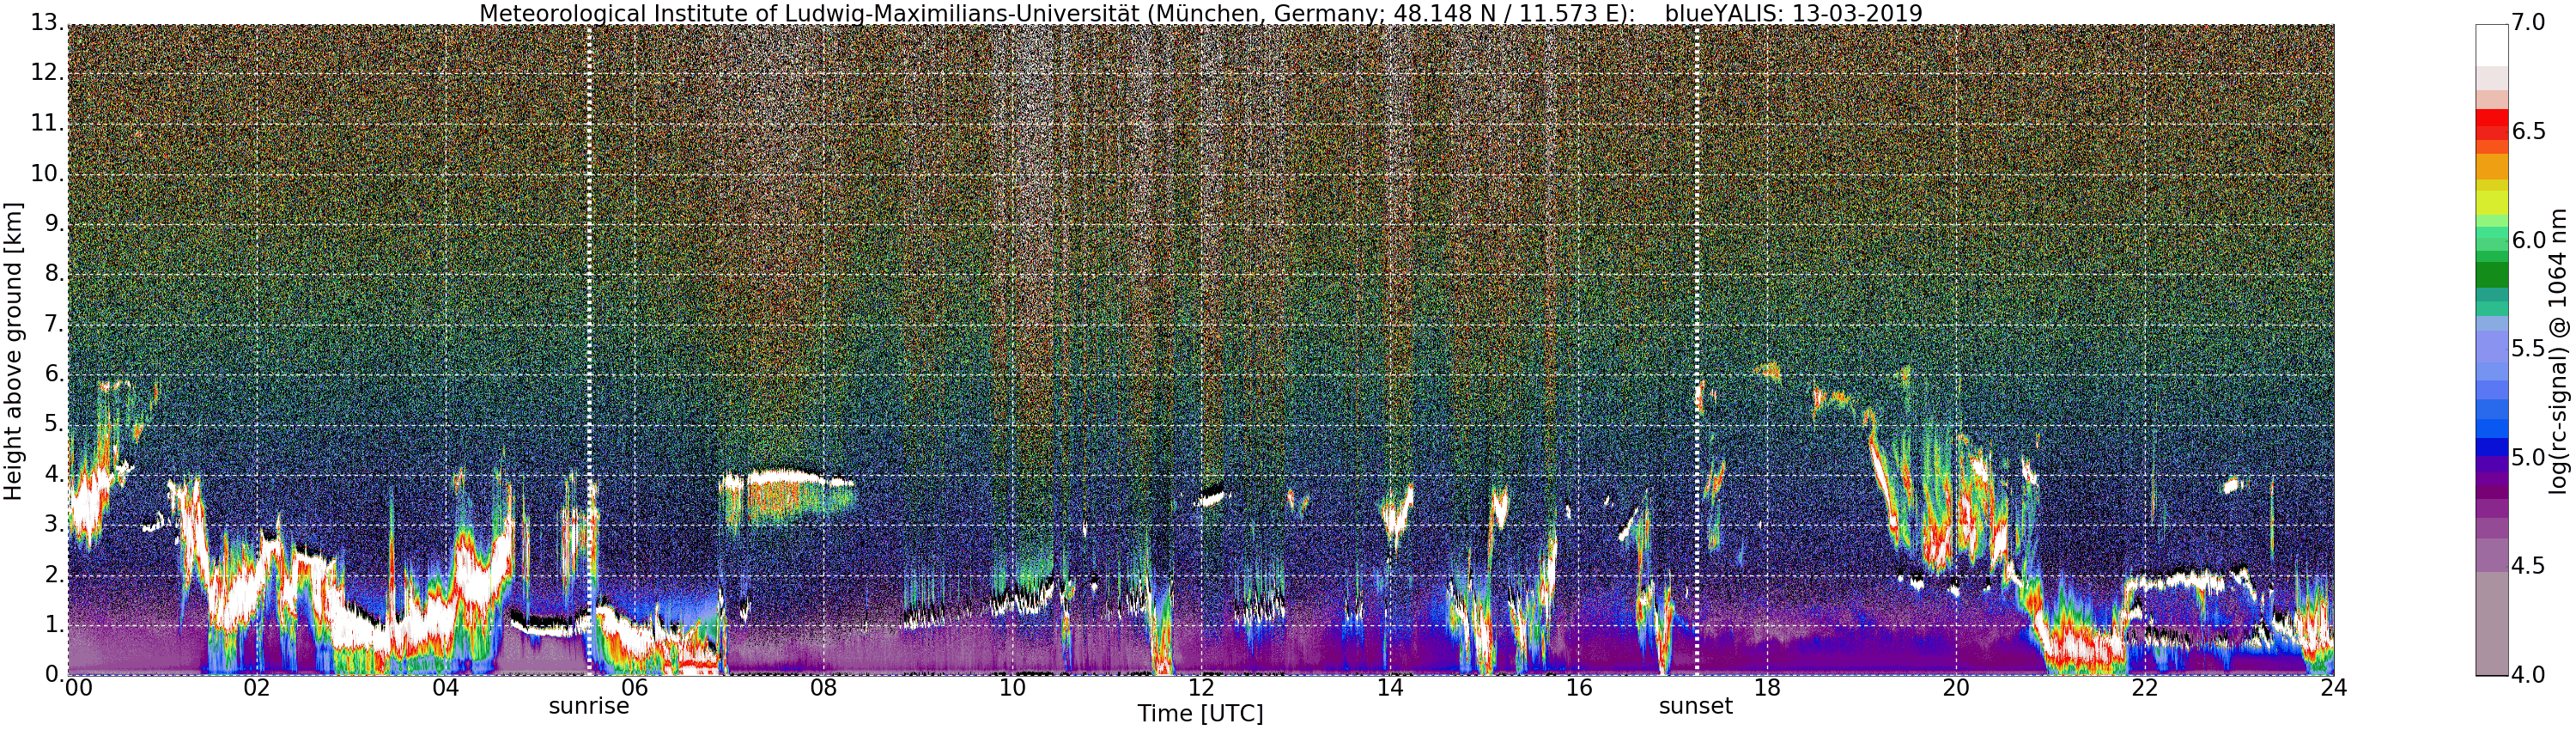
Task: Click the colorbar tick label '6.5'
Action: click(x=2529, y=131)
